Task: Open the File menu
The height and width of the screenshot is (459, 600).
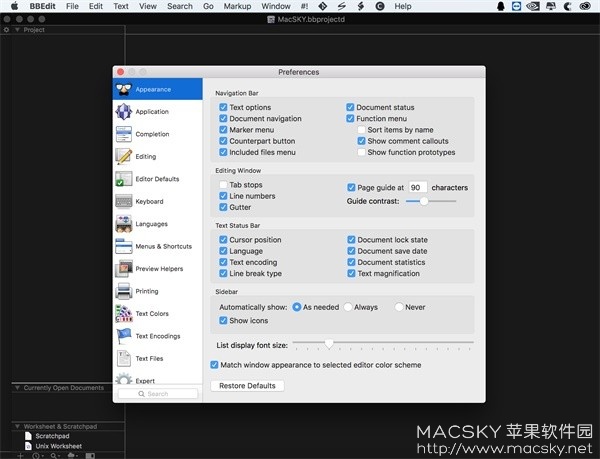Action: [72, 6]
